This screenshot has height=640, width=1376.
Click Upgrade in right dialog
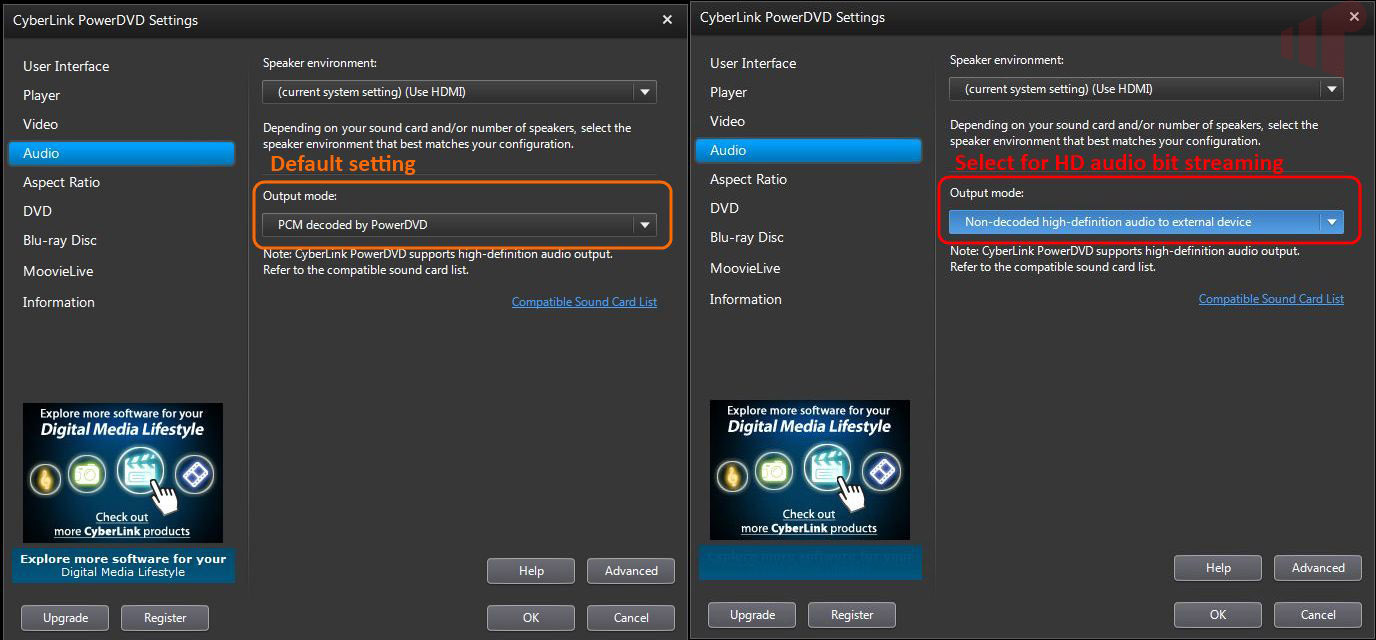click(752, 615)
